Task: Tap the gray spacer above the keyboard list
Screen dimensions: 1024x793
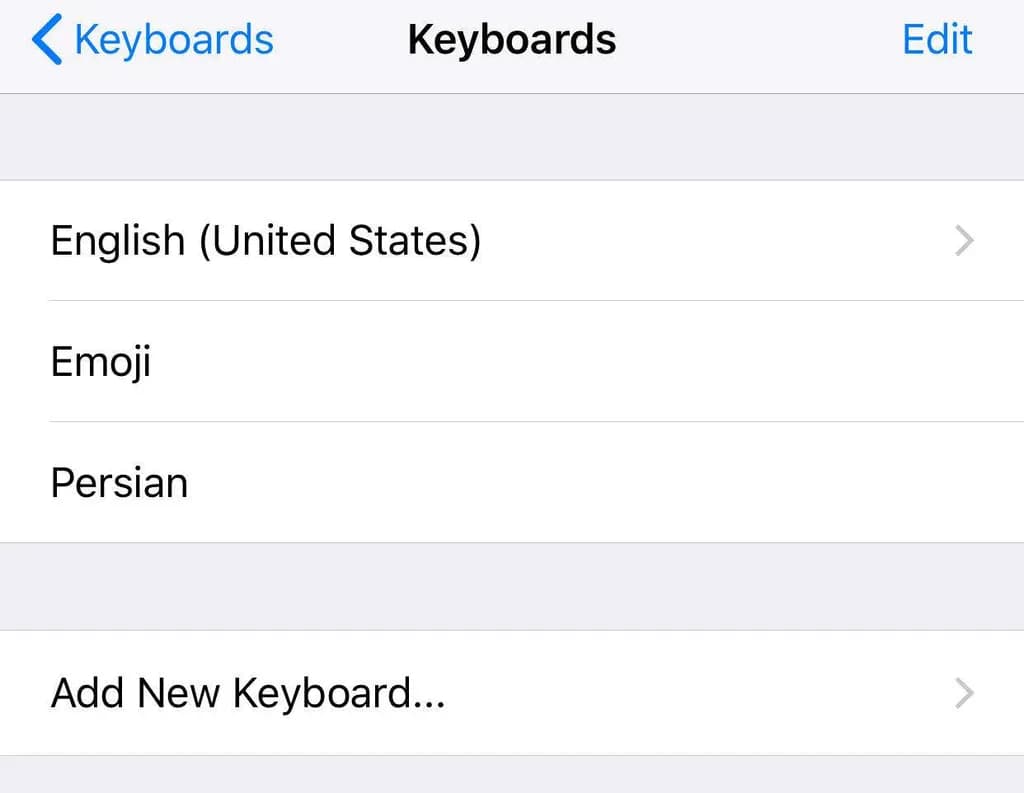Action: (x=512, y=137)
